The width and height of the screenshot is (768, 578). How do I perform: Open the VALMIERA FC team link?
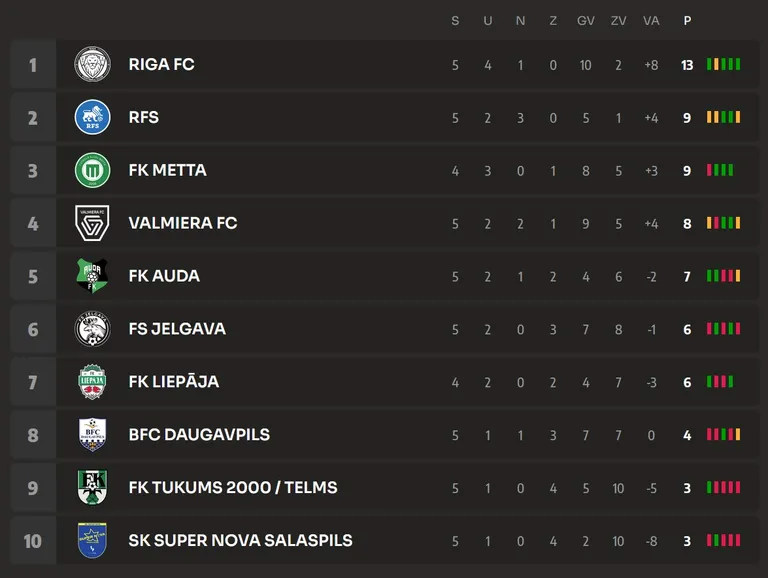pos(183,223)
